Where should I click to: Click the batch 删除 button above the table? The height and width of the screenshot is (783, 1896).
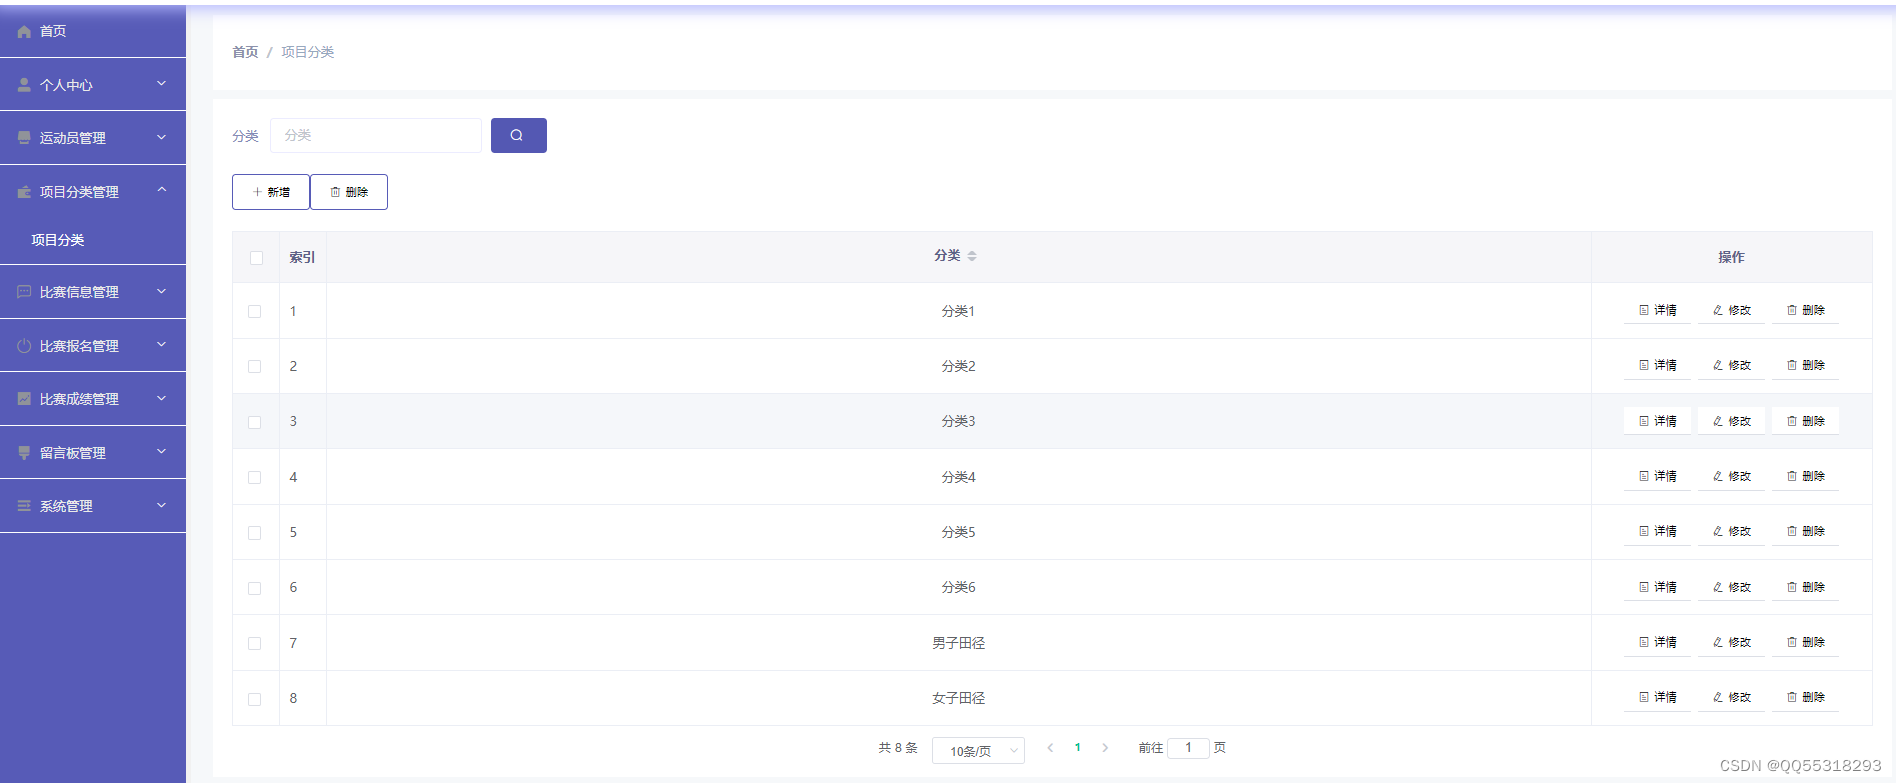tap(349, 192)
